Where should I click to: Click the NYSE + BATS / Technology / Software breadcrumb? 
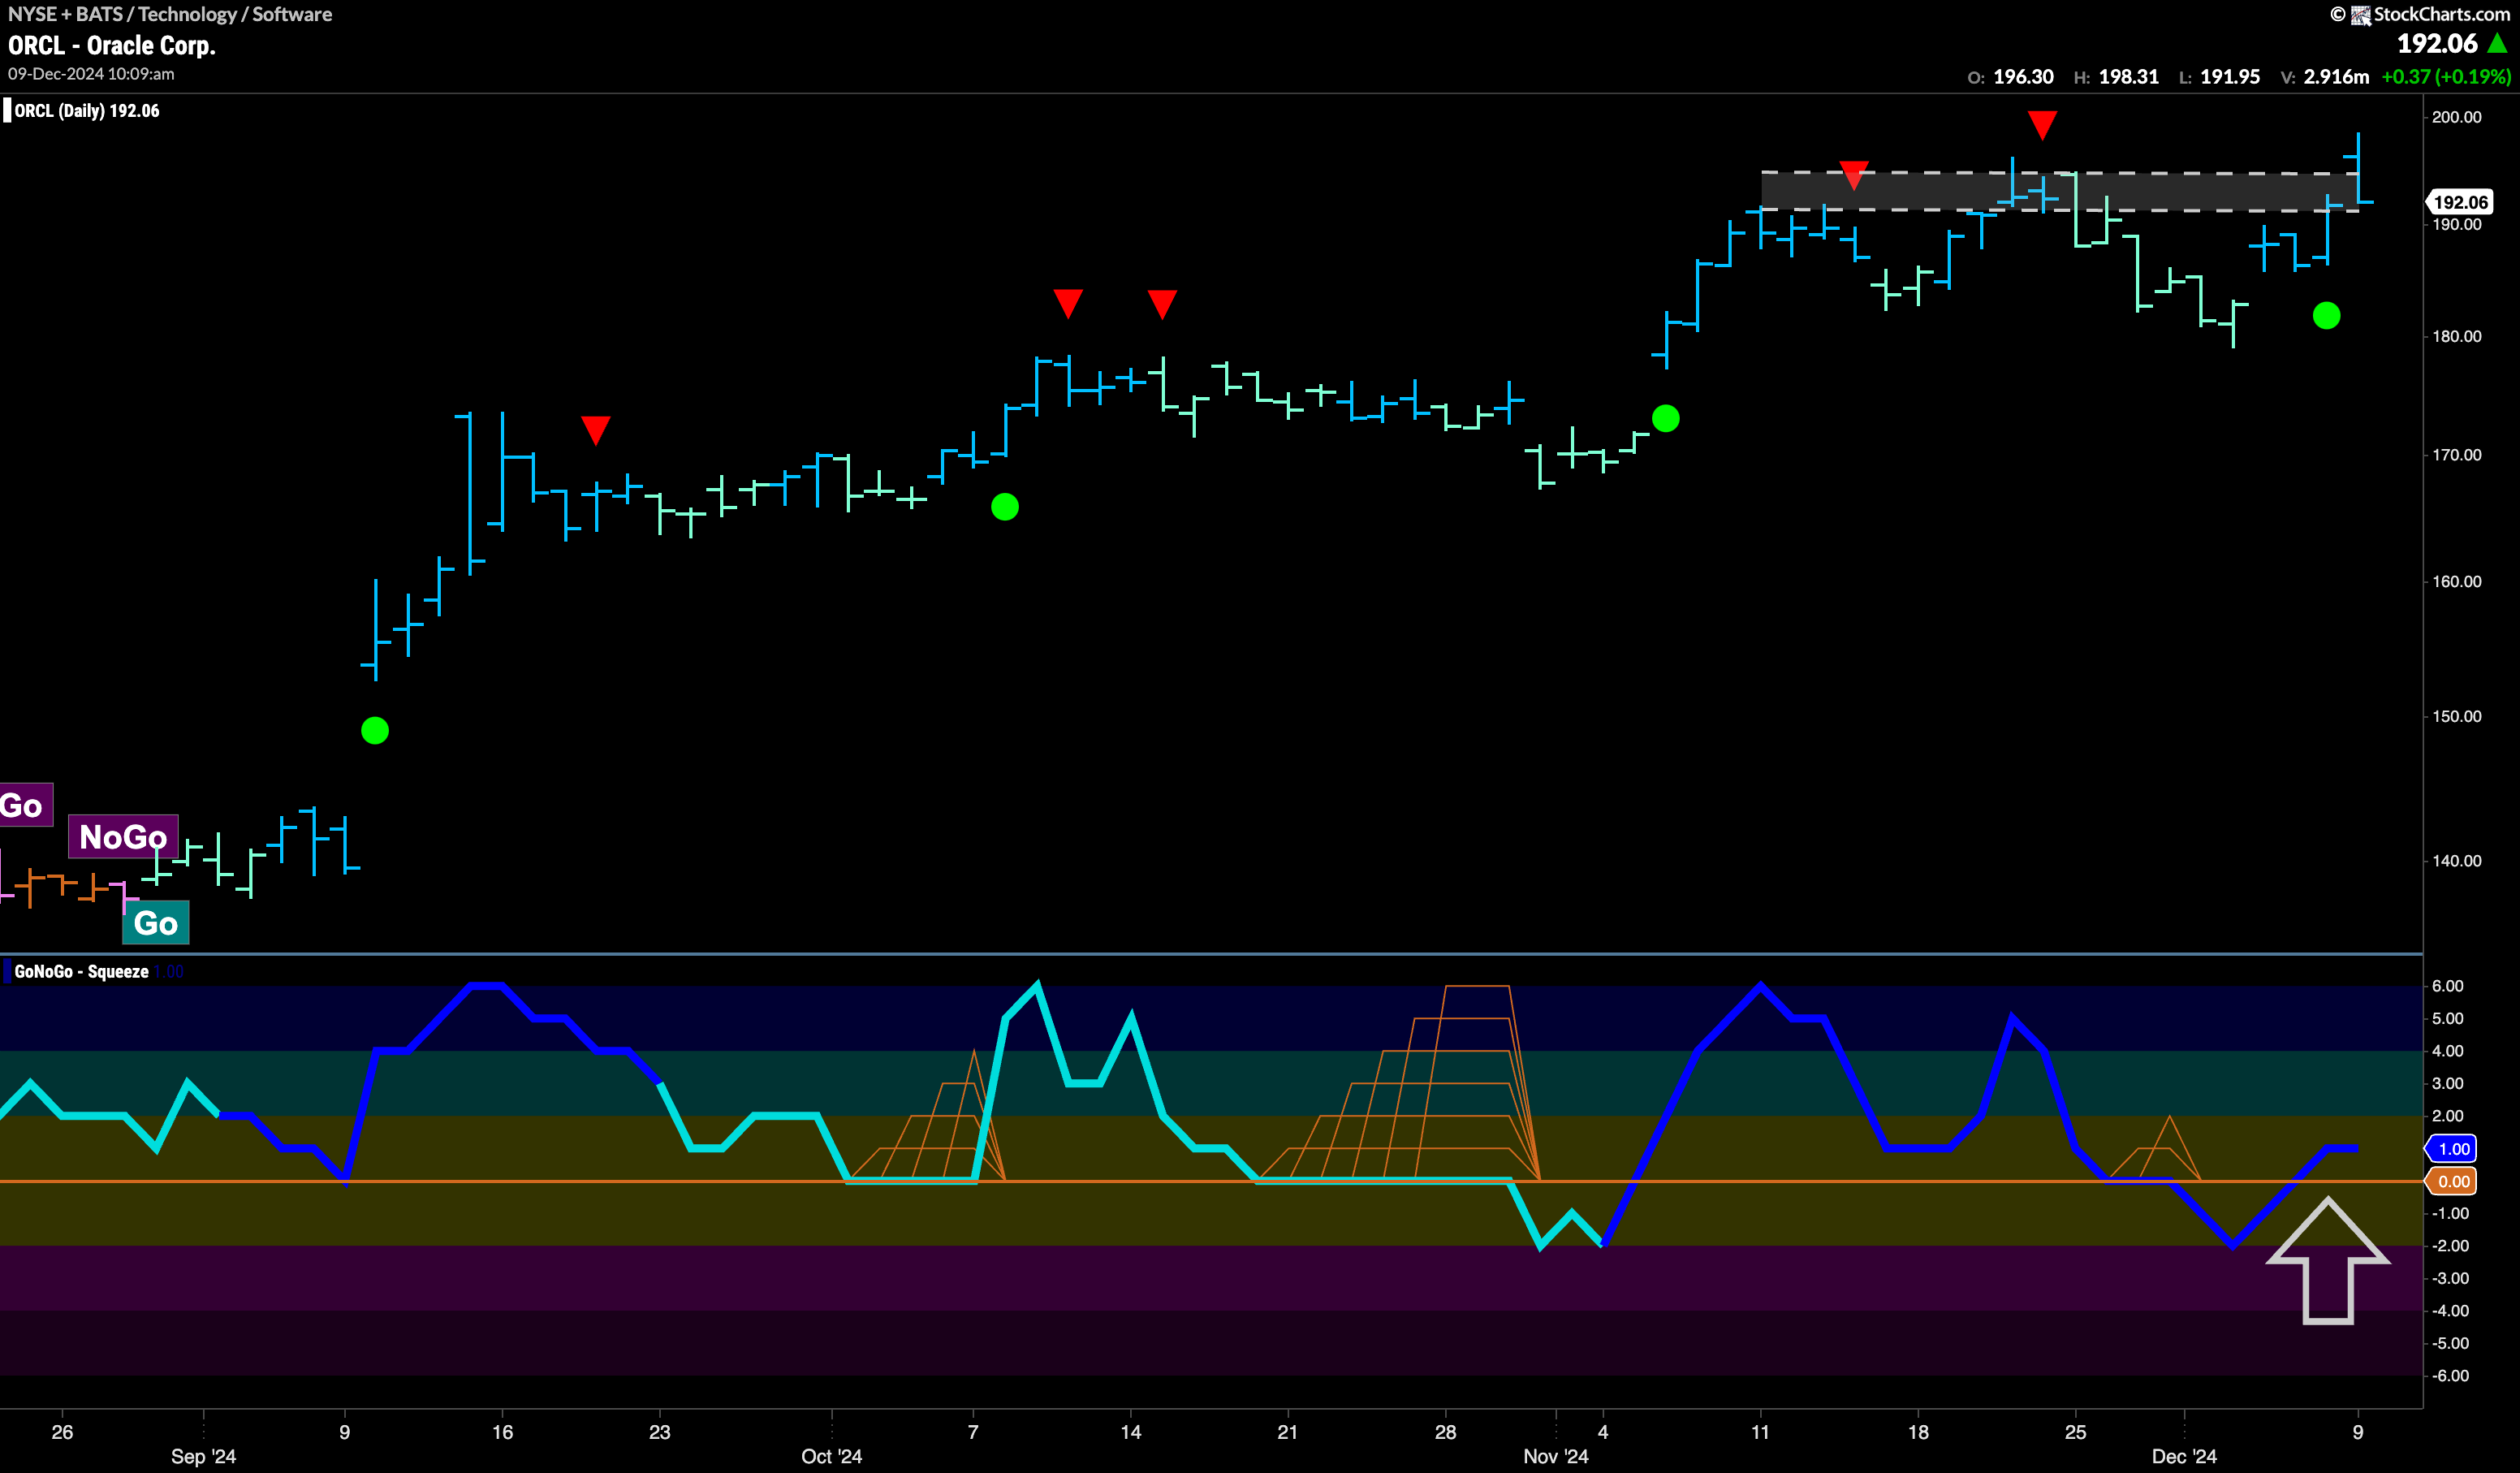170,14
